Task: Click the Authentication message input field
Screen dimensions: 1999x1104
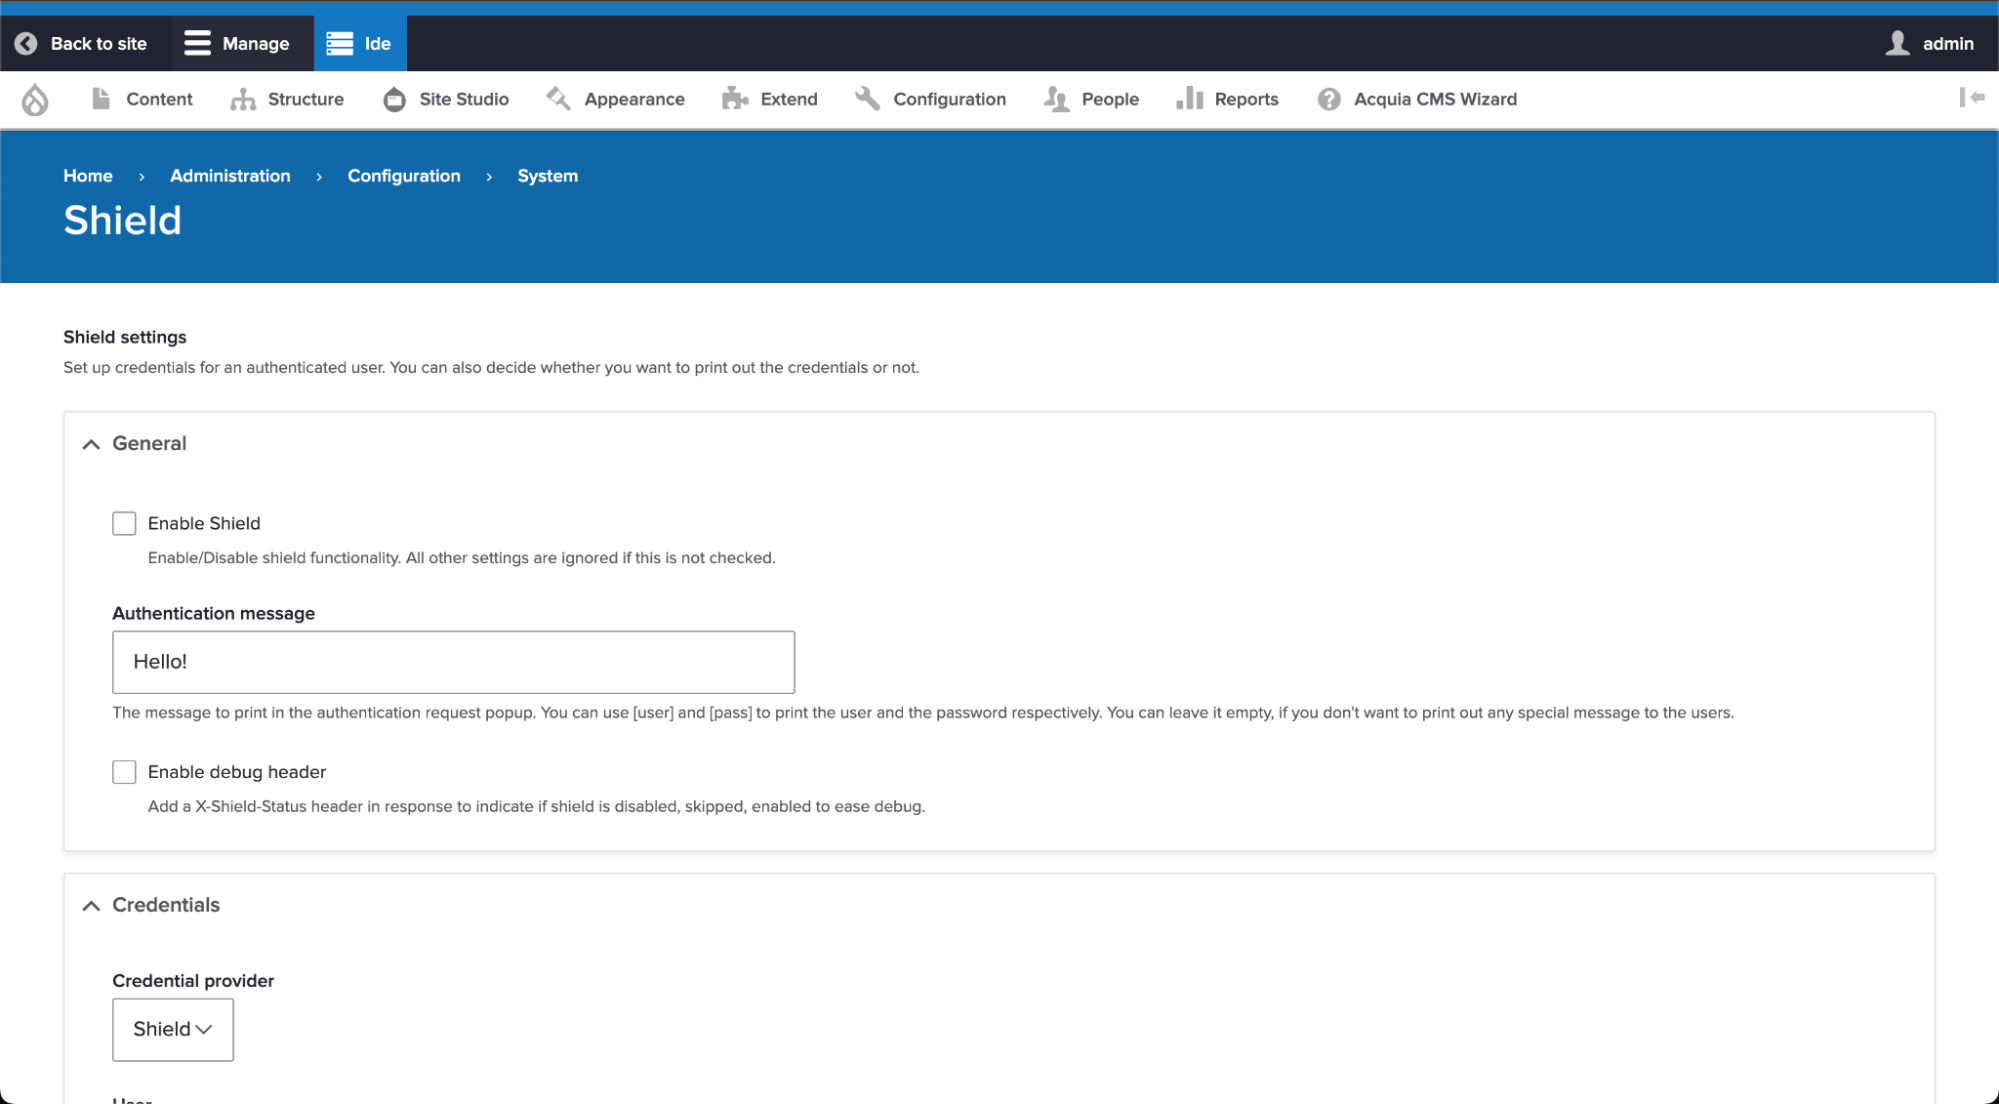Action: pyautogui.click(x=454, y=662)
